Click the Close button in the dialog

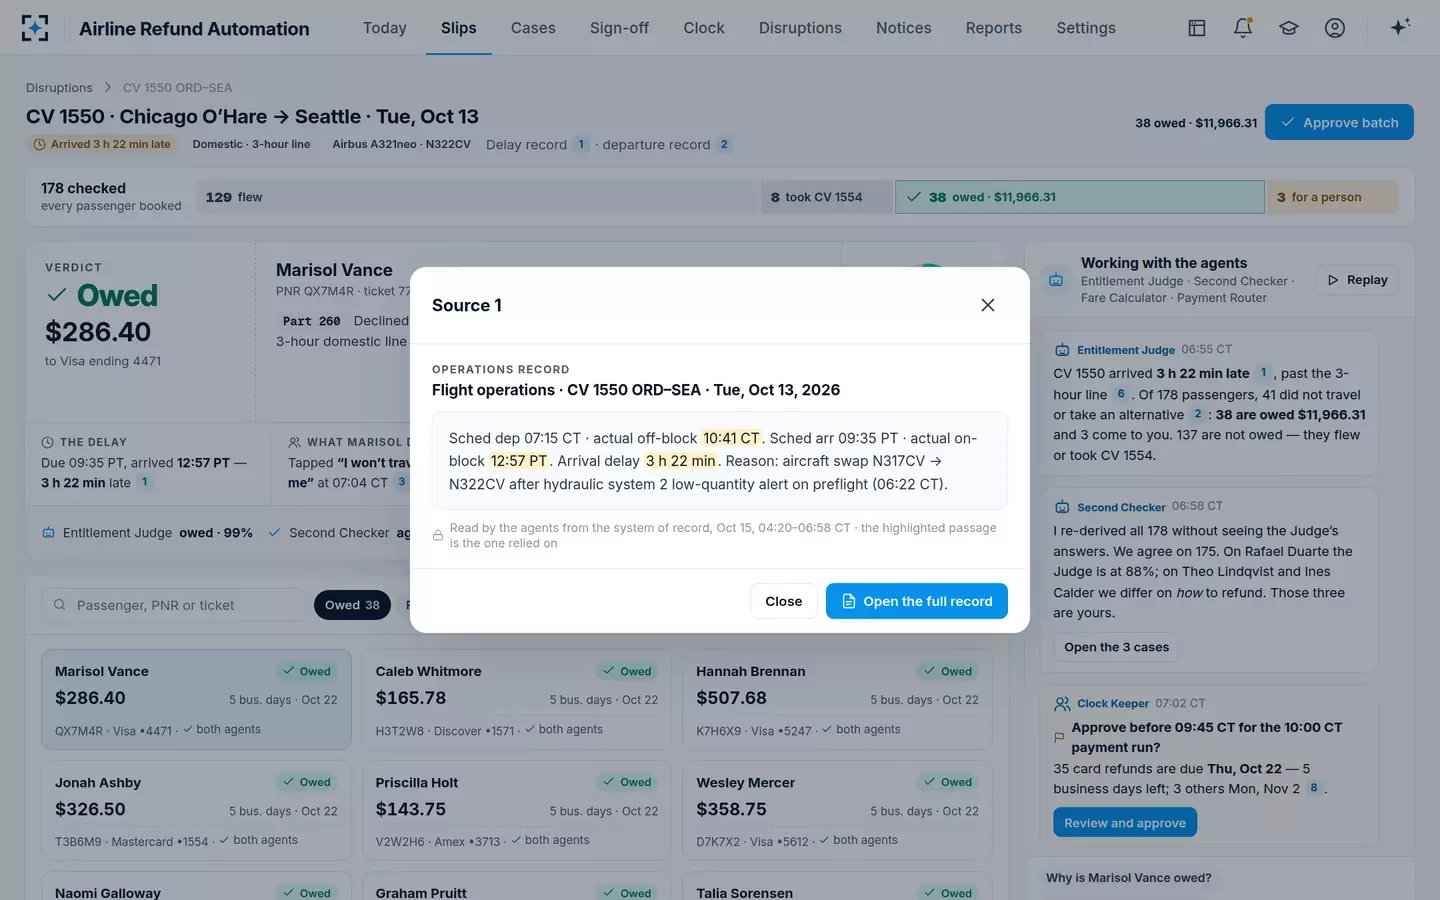coord(784,601)
